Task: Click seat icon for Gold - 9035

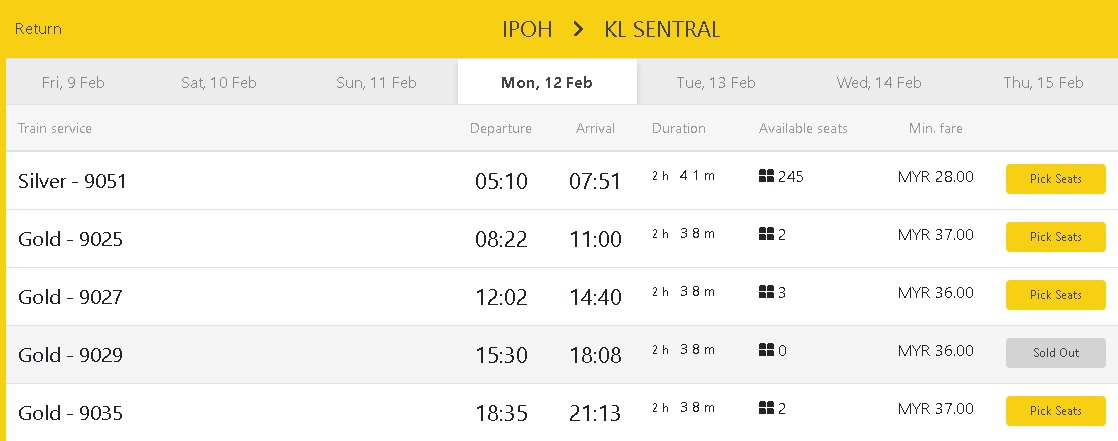Action: coord(767,409)
